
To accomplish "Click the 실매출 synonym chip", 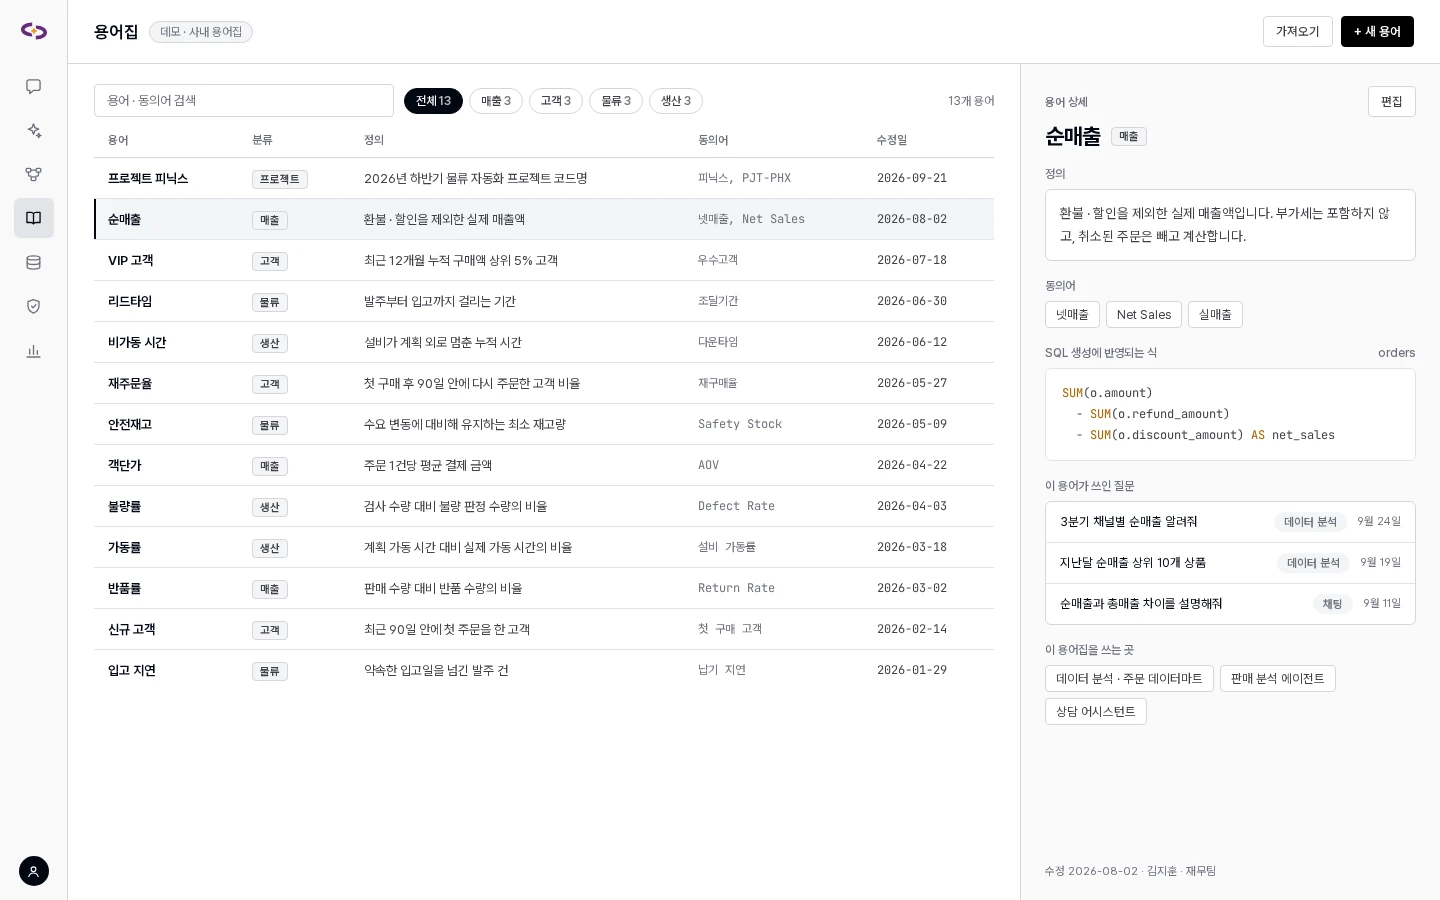I will tap(1215, 314).
